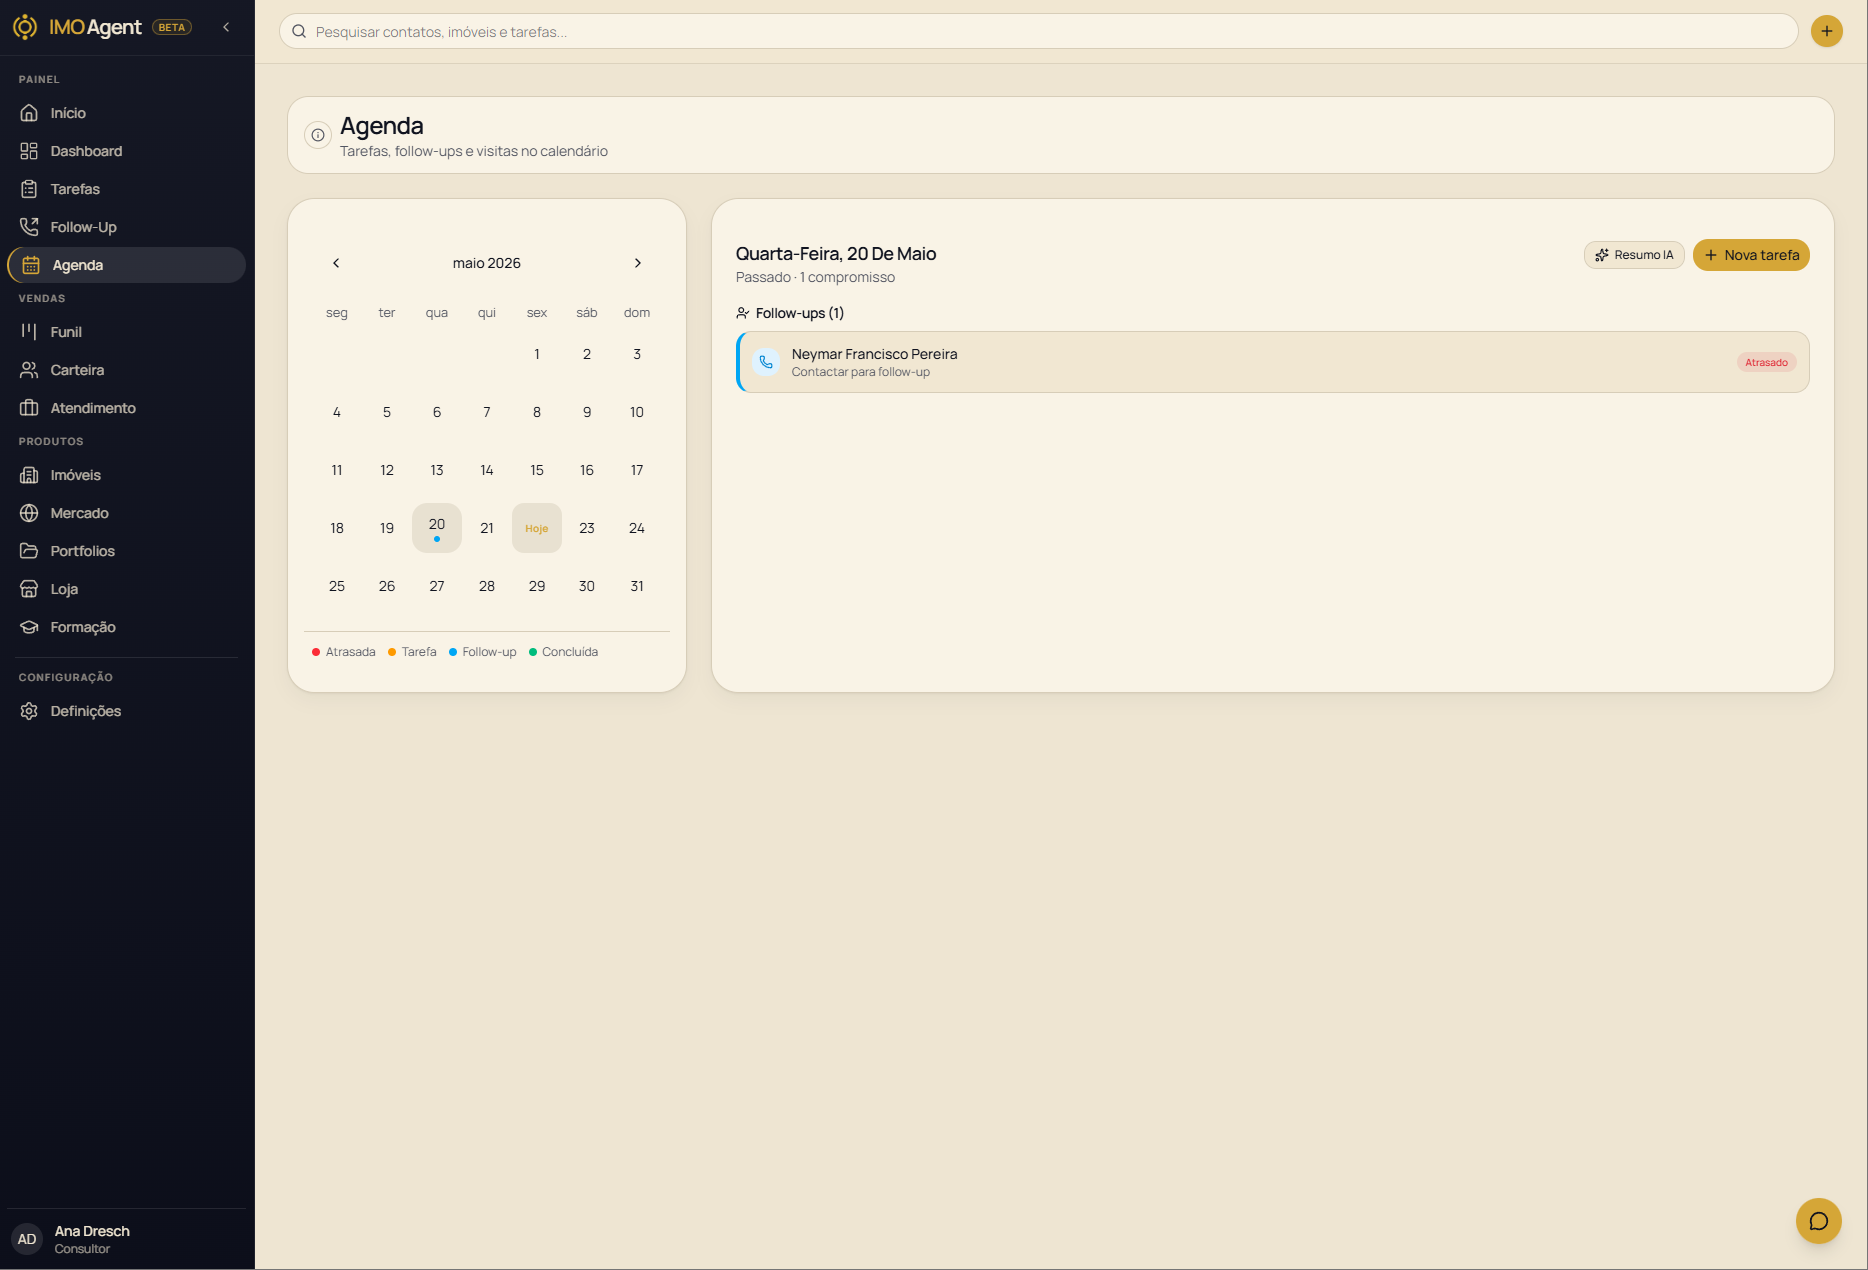Click the phone icon on Neymar's follow-up
This screenshot has width=1868, height=1270.
766,362
